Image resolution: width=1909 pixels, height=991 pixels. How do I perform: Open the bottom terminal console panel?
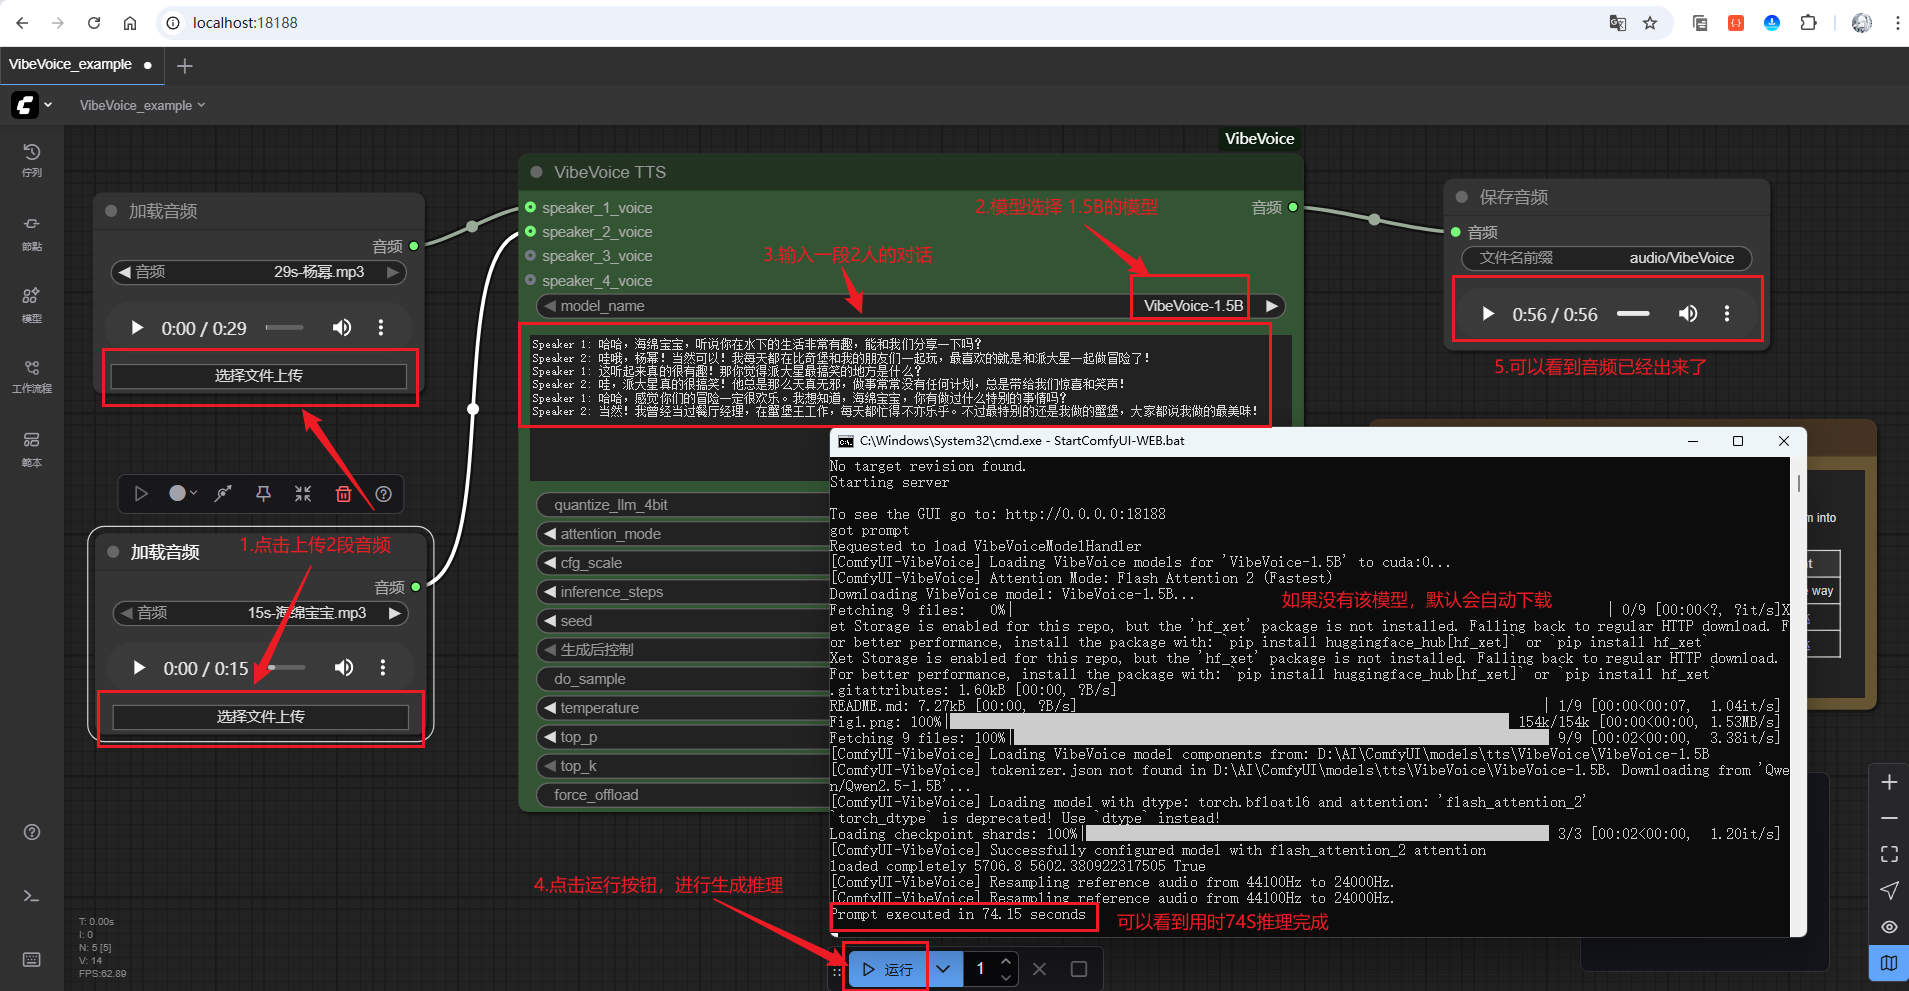[x=32, y=896]
